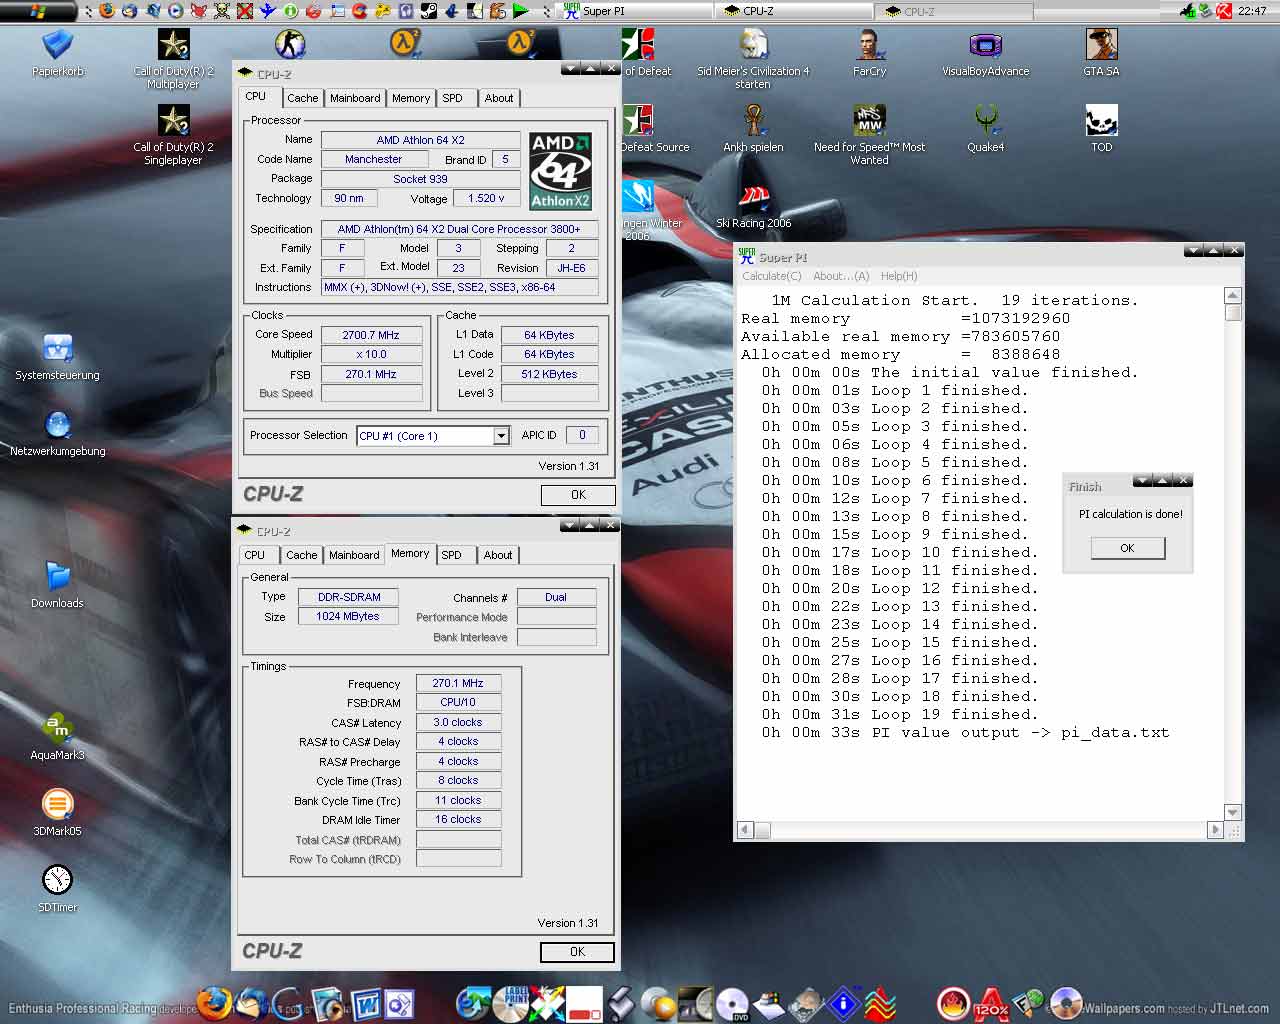Expand the Processor Selection dropdown
1280x1024 pixels.
(x=501, y=436)
